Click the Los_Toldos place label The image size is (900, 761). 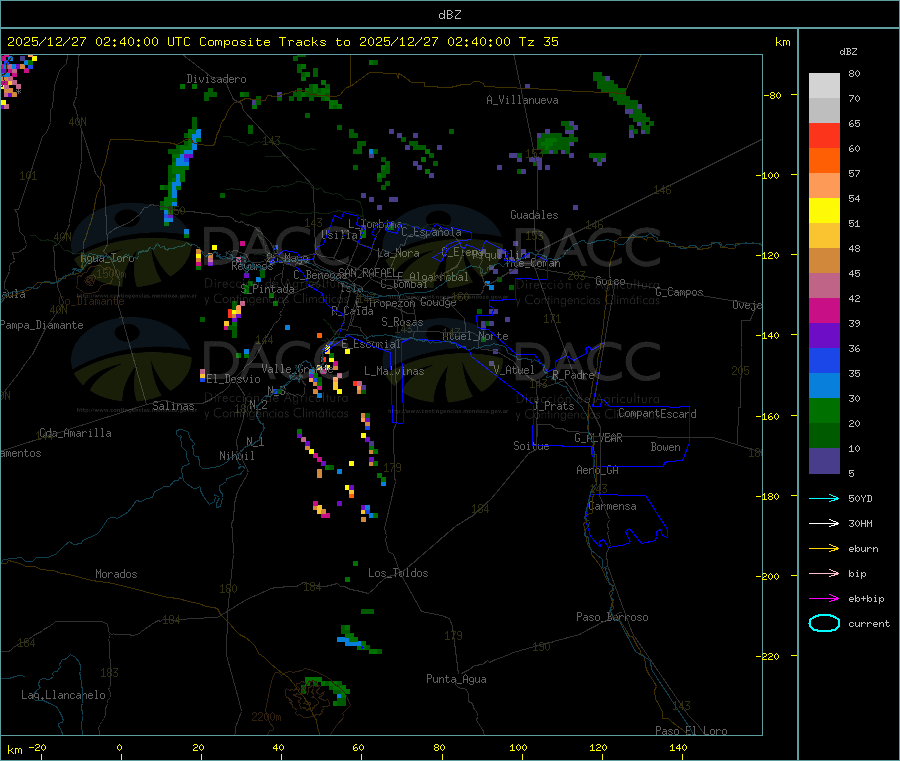[x=398, y=573]
